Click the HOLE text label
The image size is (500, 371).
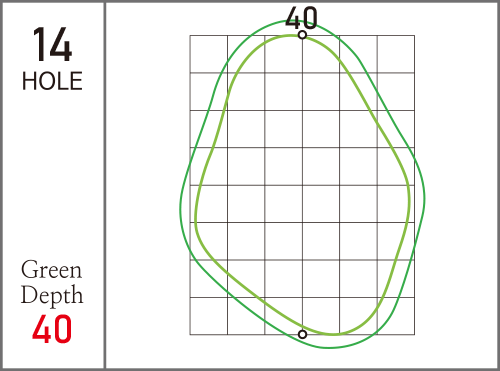(52, 81)
